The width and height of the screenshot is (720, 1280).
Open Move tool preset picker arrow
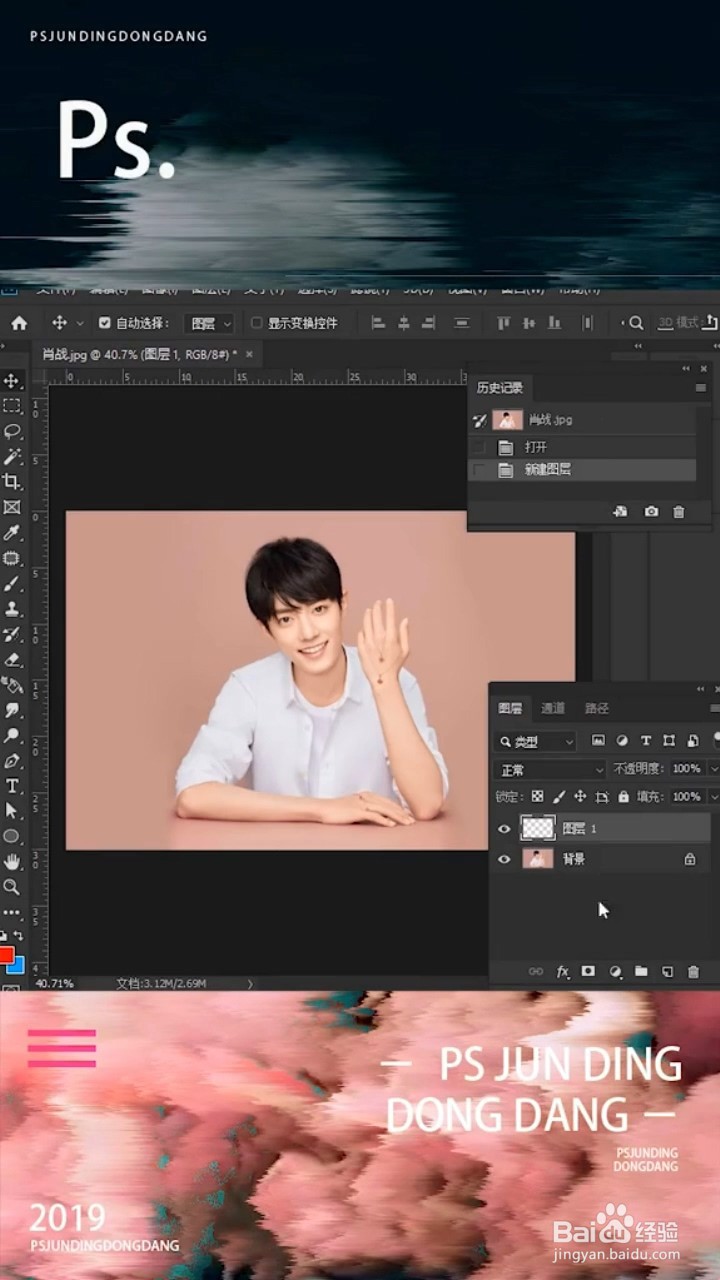point(78,324)
